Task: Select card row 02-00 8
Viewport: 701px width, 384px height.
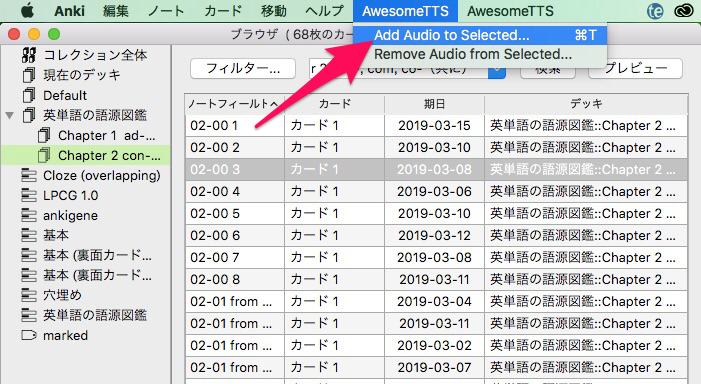Action: pos(436,279)
